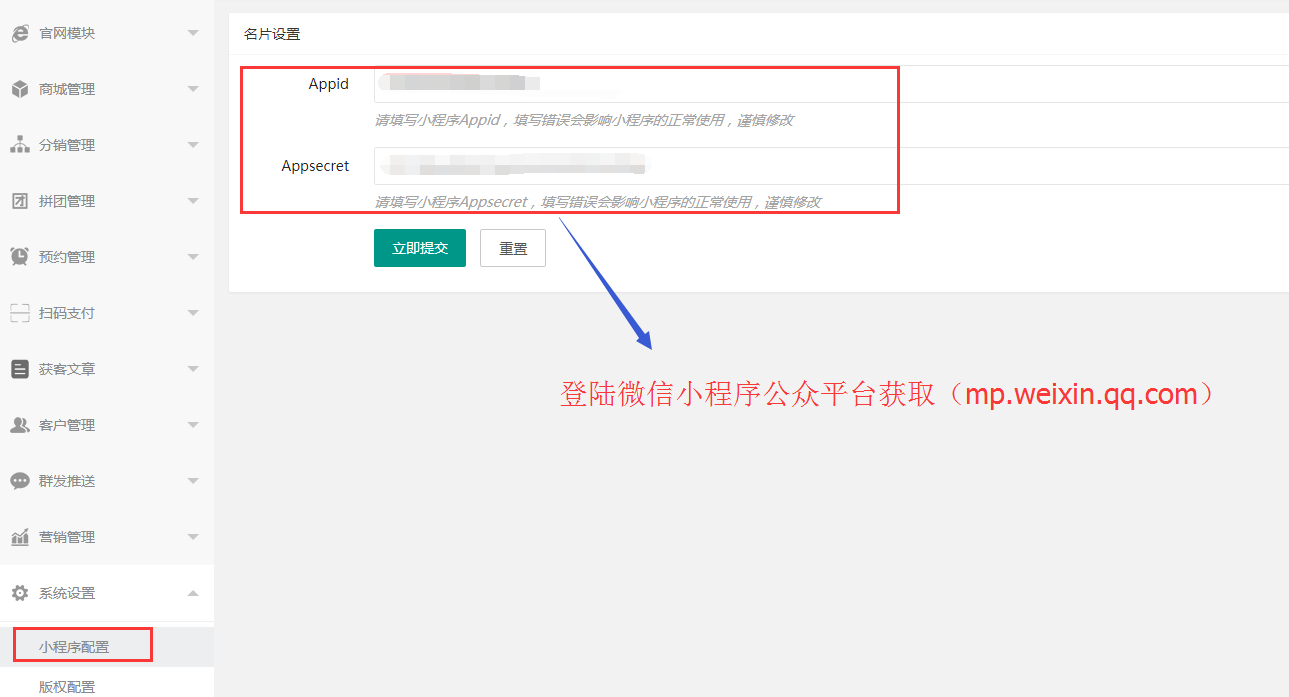Open the 版权配置 menu item
This screenshot has height=697, width=1289.
pyautogui.click(x=67, y=687)
